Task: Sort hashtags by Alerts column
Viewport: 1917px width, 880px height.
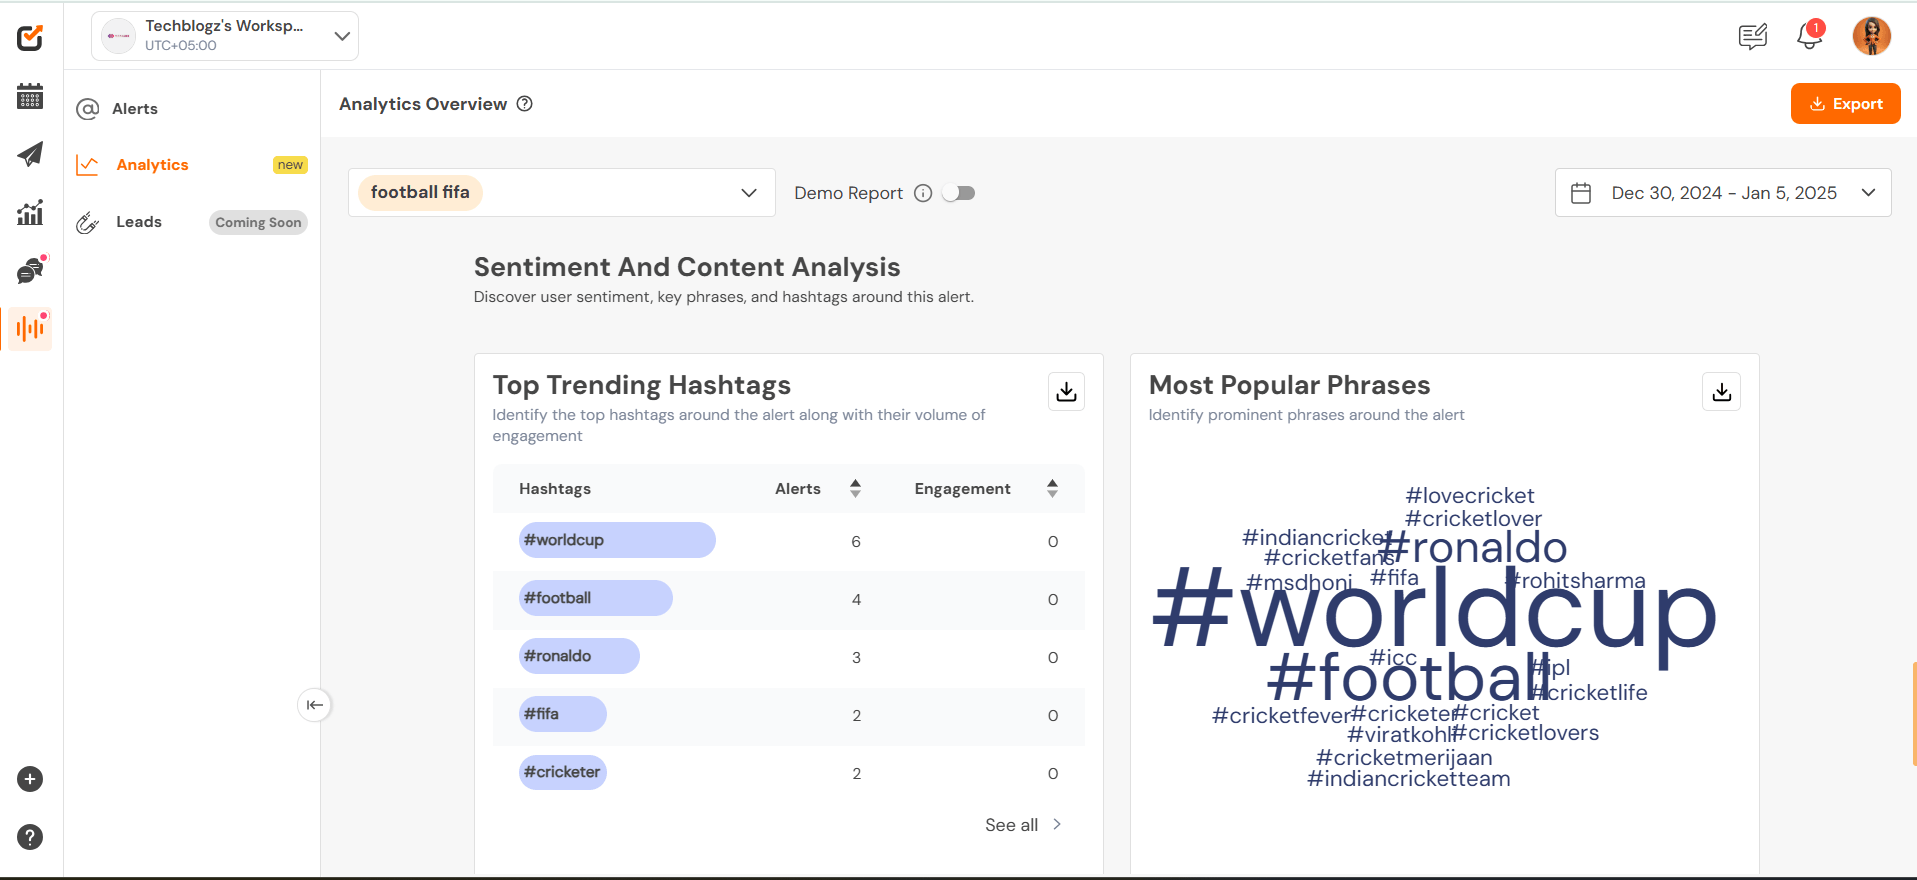Action: (x=855, y=488)
